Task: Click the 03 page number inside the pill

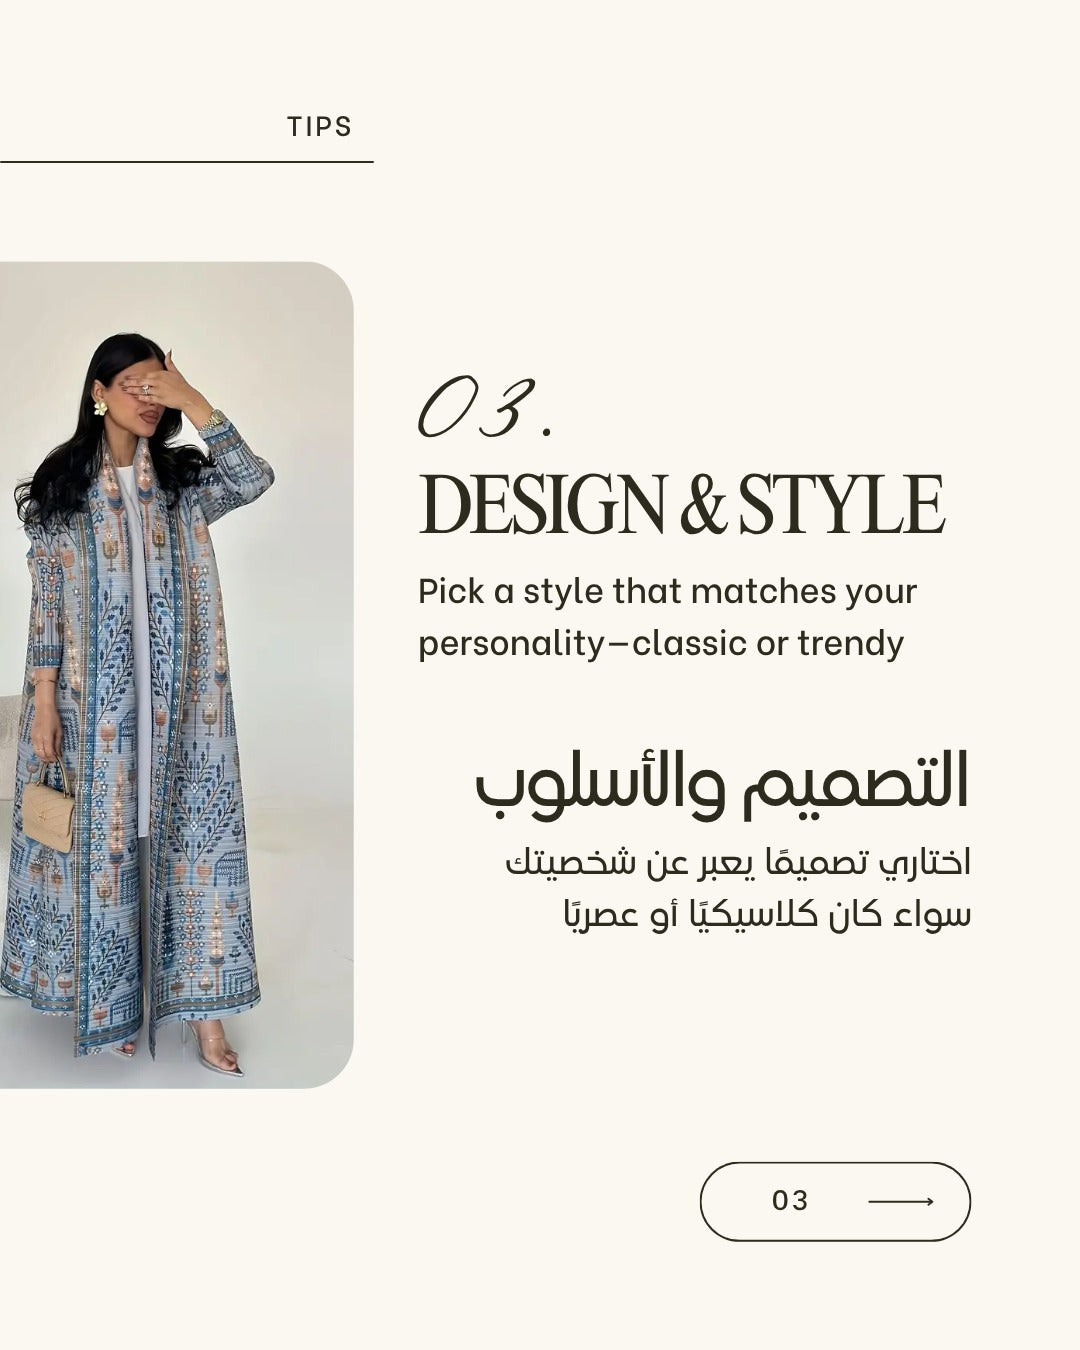Action: click(790, 1201)
